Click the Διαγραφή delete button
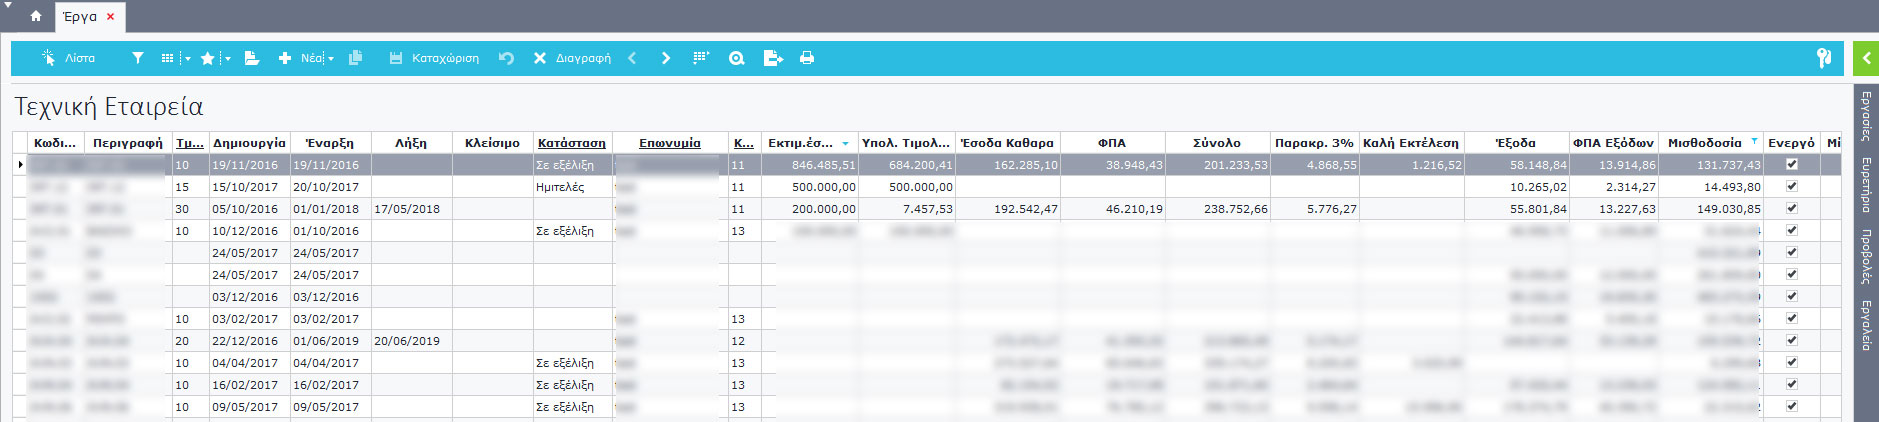 tap(572, 58)
